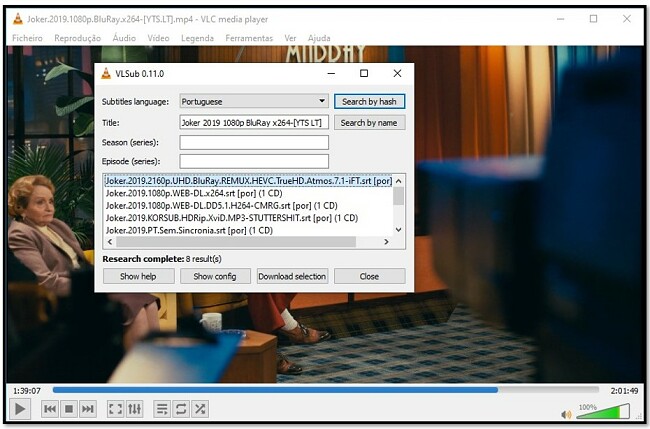
Task: Click the VLSub Close button
Action: (x=369, y=276)
